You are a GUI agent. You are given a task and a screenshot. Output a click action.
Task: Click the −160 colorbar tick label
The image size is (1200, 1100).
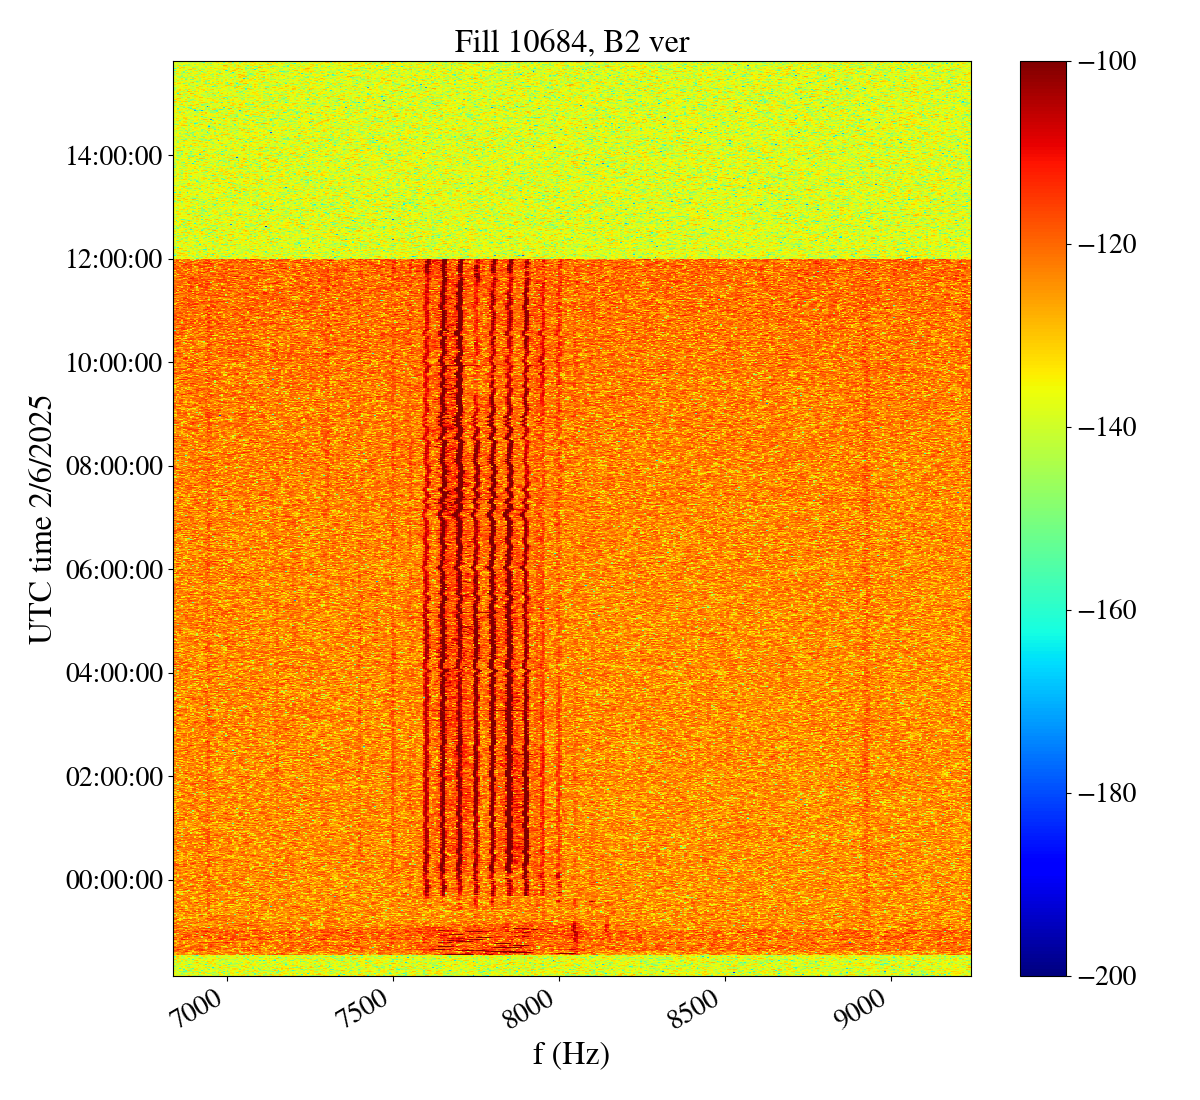1108,610
